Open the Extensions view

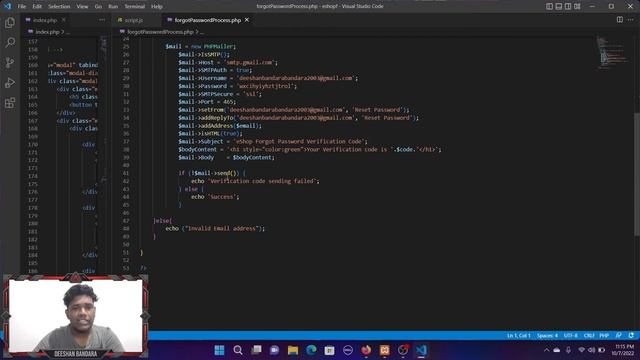10,102
